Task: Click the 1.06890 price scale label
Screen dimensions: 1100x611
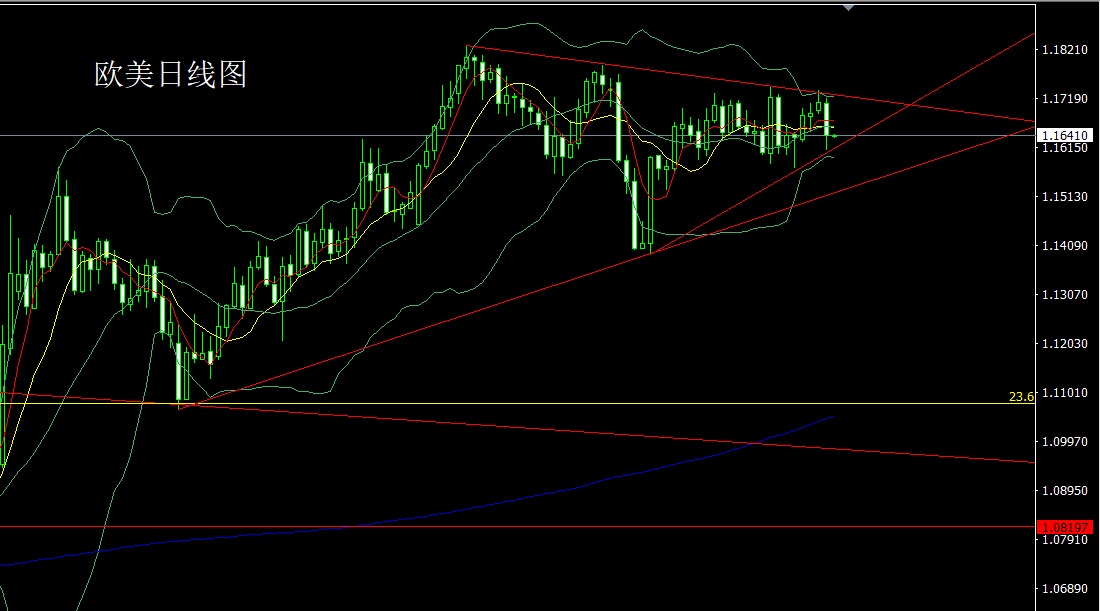Action: (x=1065, y=589)
